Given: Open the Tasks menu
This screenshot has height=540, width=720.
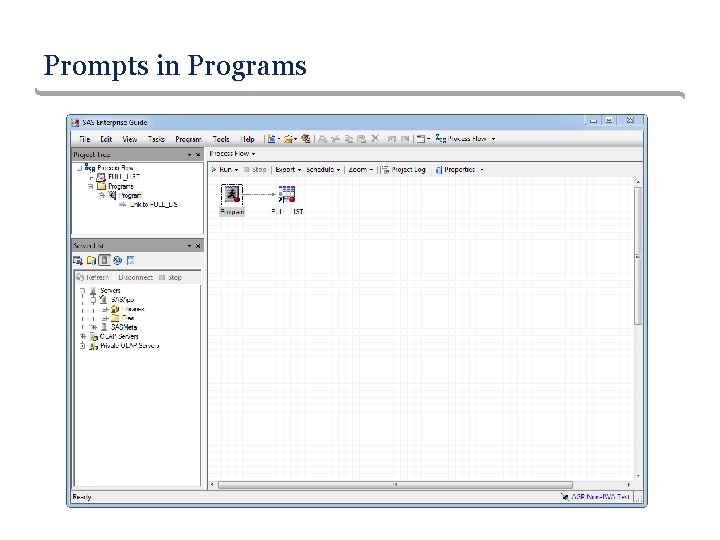Looking at the screenshot, I should pyautogui.click(x=156, y=139).
